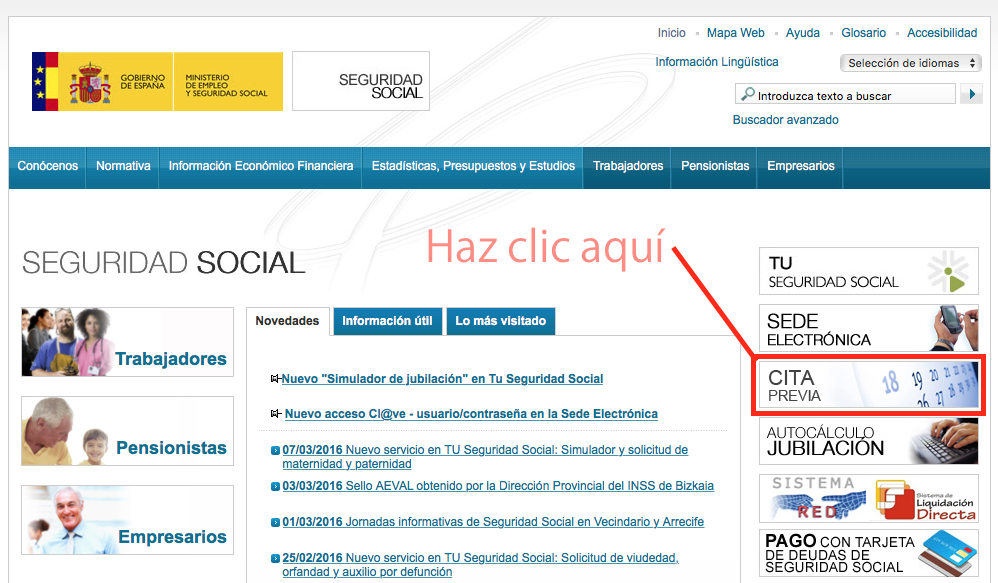Open the Sistema RED banner

pyautogui.click(x=817, y=498)
